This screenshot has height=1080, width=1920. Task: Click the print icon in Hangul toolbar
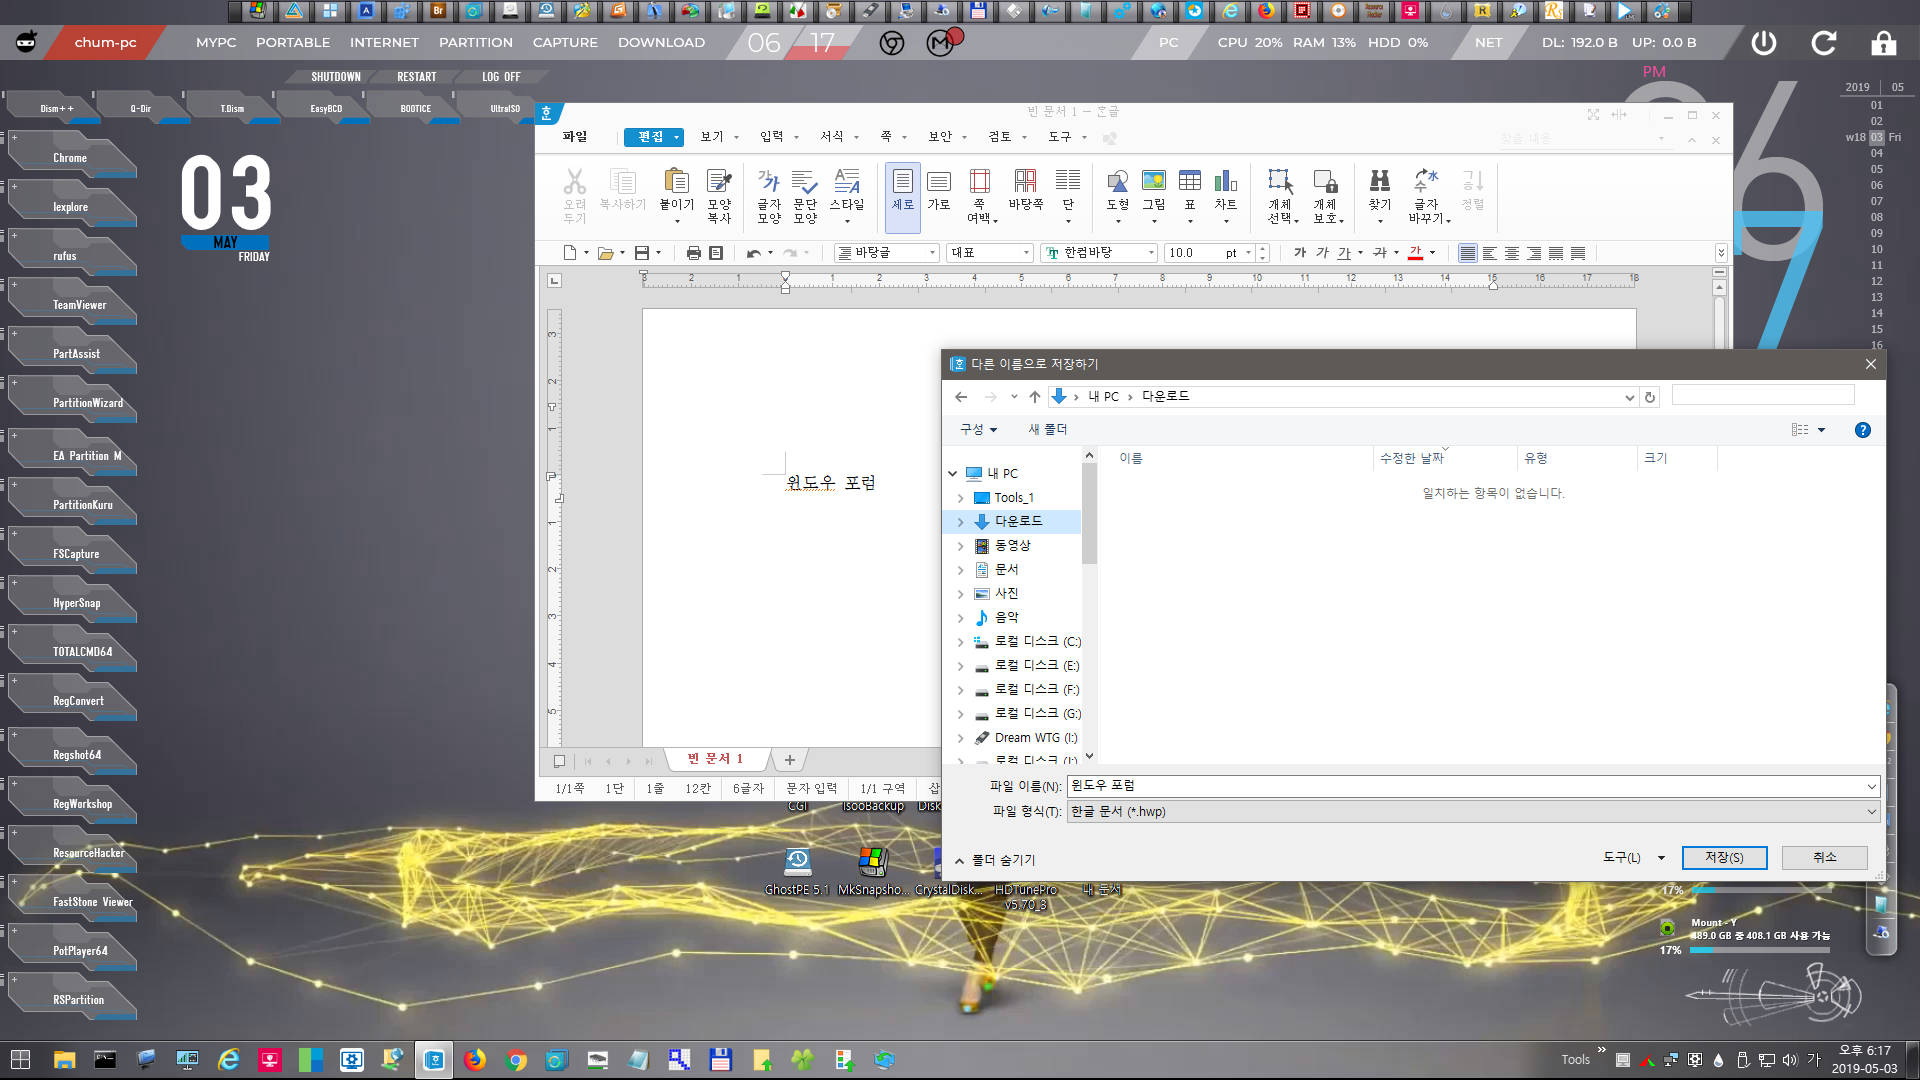point(693,253)
